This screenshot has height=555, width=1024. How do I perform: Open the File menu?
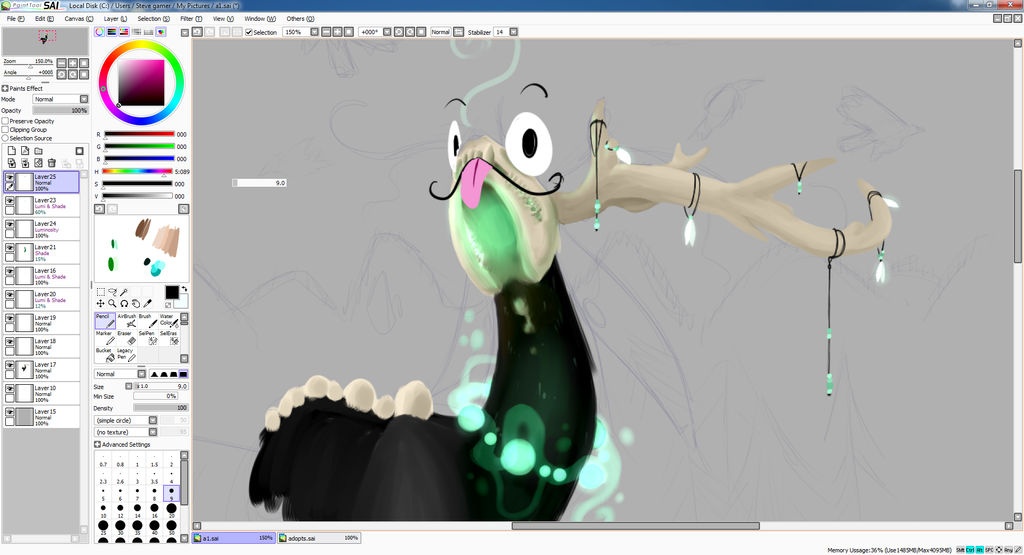click(15, 19)
